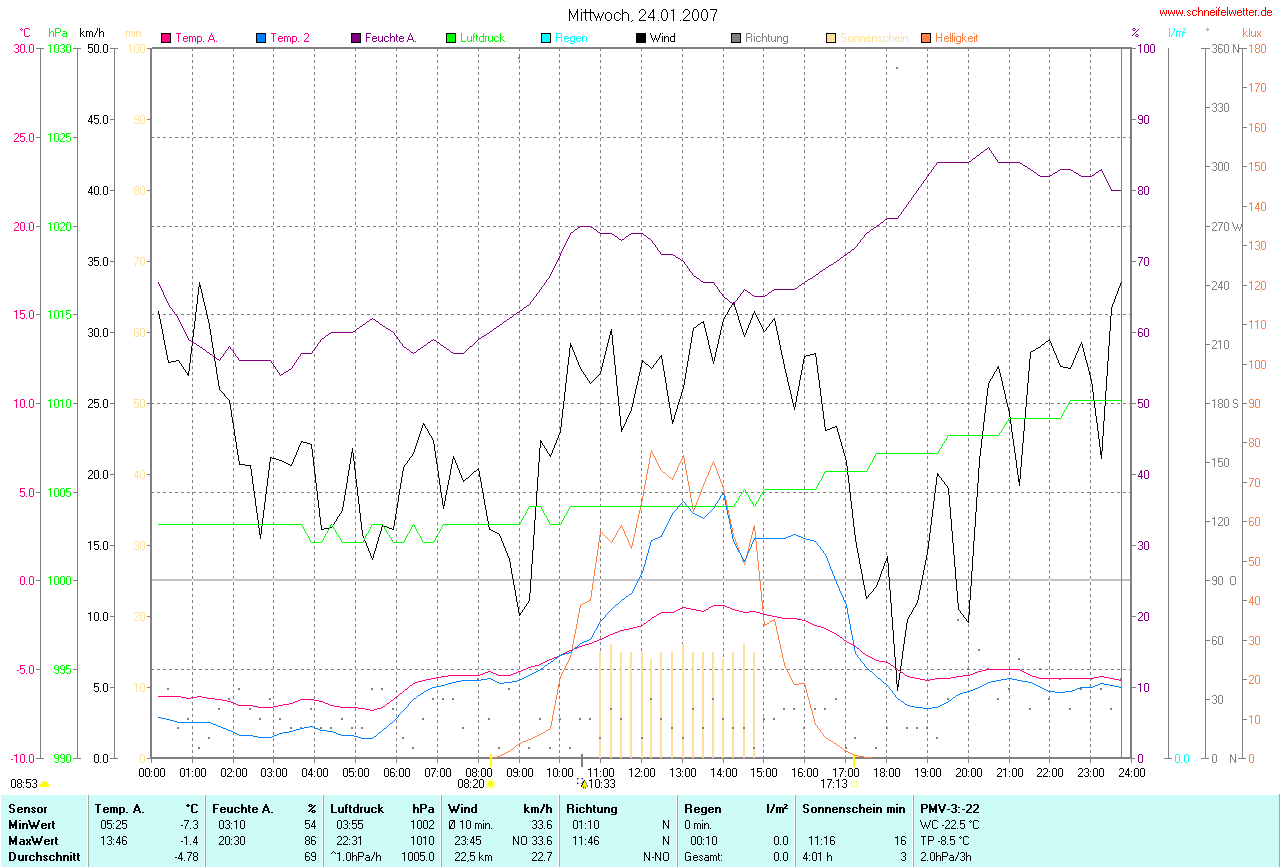Image resolution: width=1280 pixels, height=867 pixels.
Task: Click the 'hPa' axis unit at top left
Action: pos(57,33)
